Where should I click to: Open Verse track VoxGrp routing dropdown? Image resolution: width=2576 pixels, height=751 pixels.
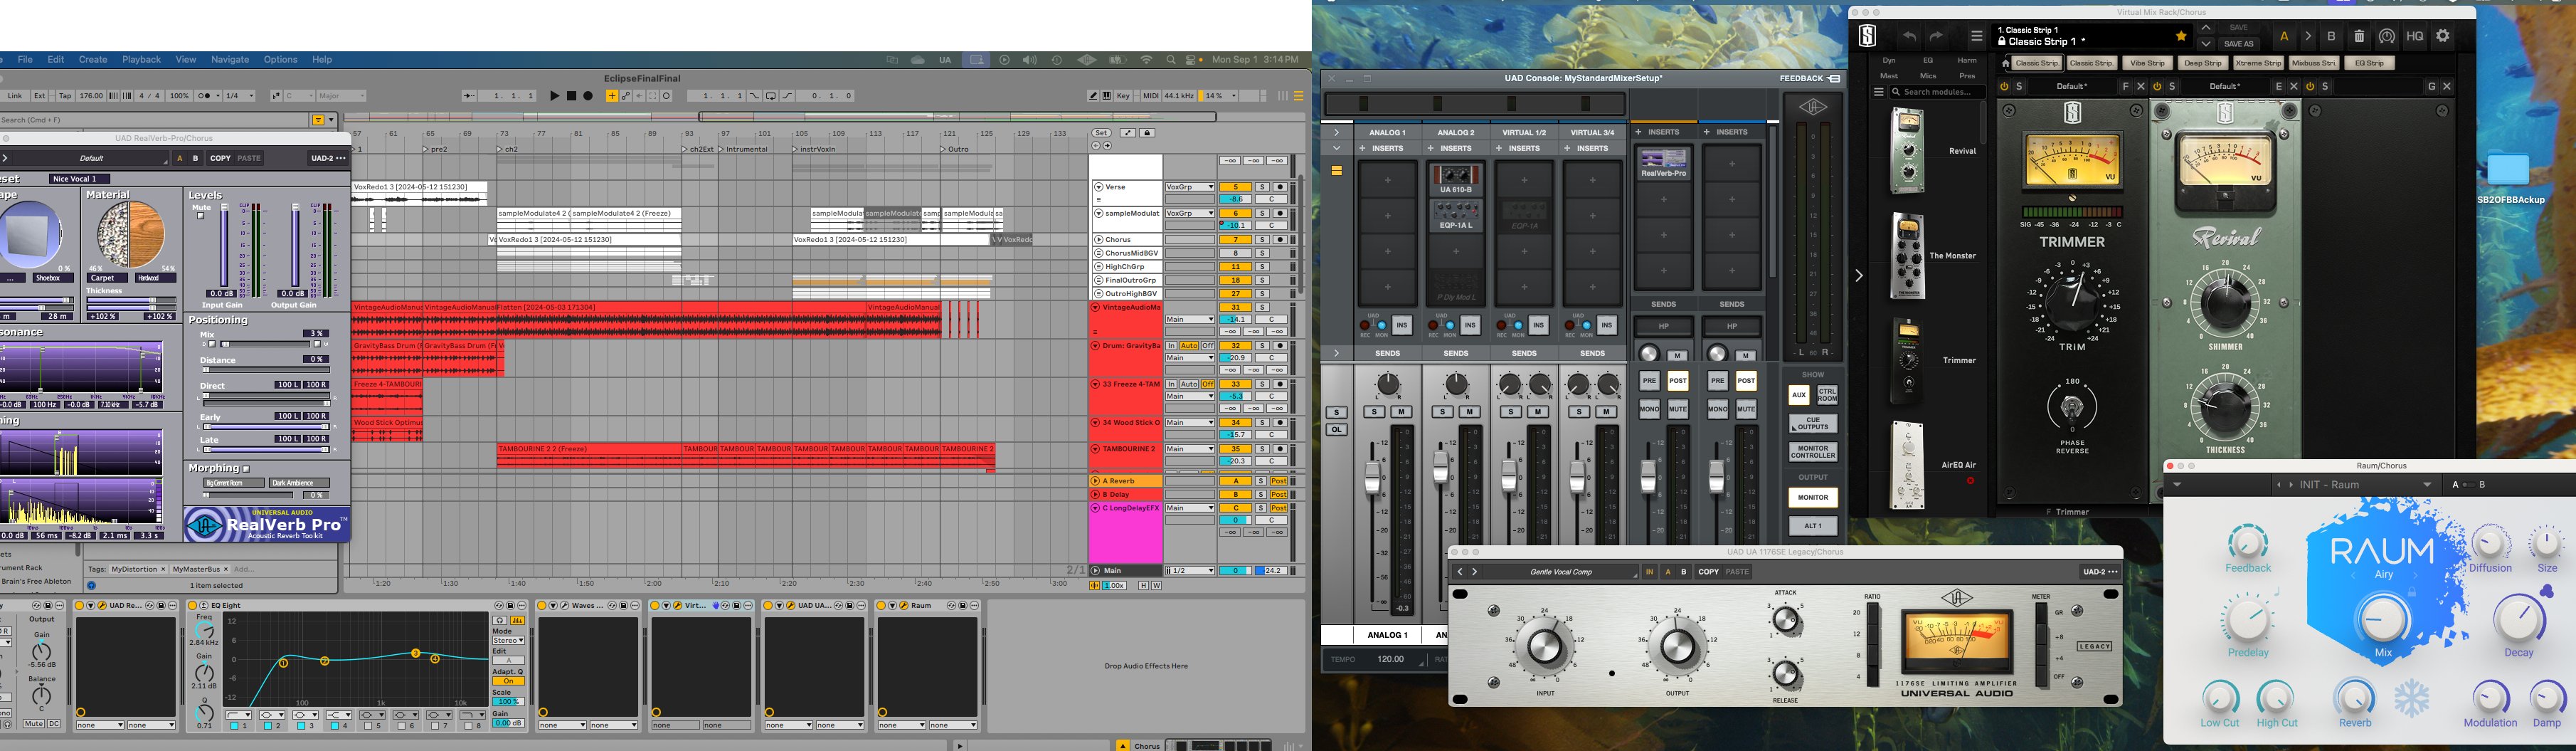coord(1189,187)
